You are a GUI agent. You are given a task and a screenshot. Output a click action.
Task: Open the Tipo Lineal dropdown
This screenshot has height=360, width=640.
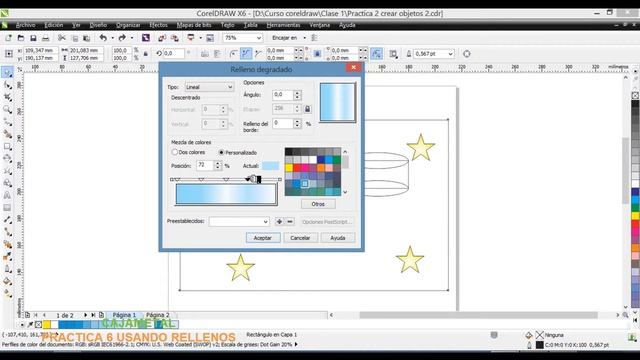coord(209,87)
